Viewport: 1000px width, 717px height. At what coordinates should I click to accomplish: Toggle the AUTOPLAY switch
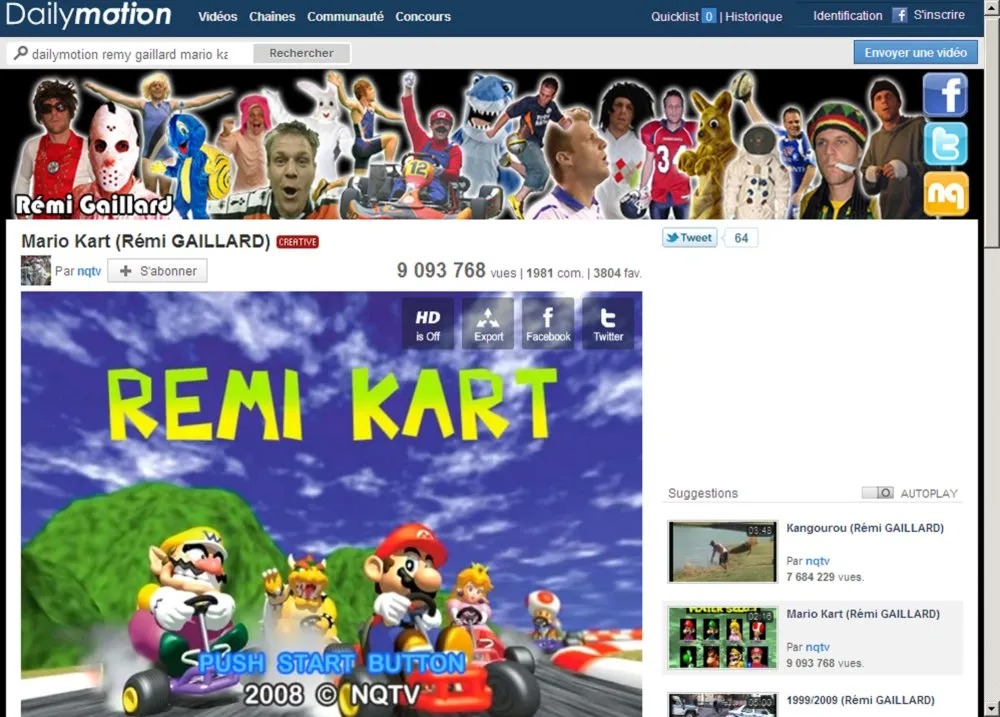point(878,493)
